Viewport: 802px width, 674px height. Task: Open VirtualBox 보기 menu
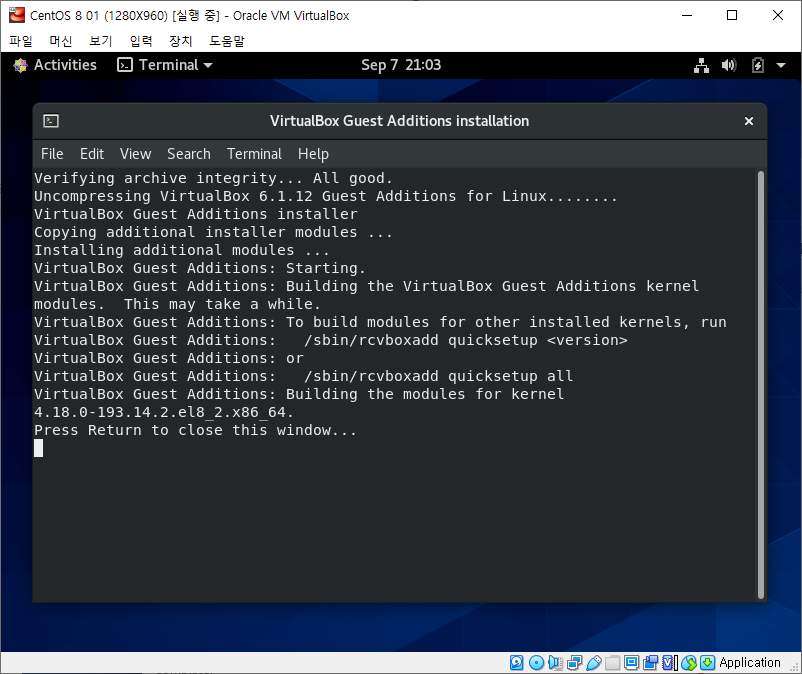pyautogui.click(x=101, y=41)
